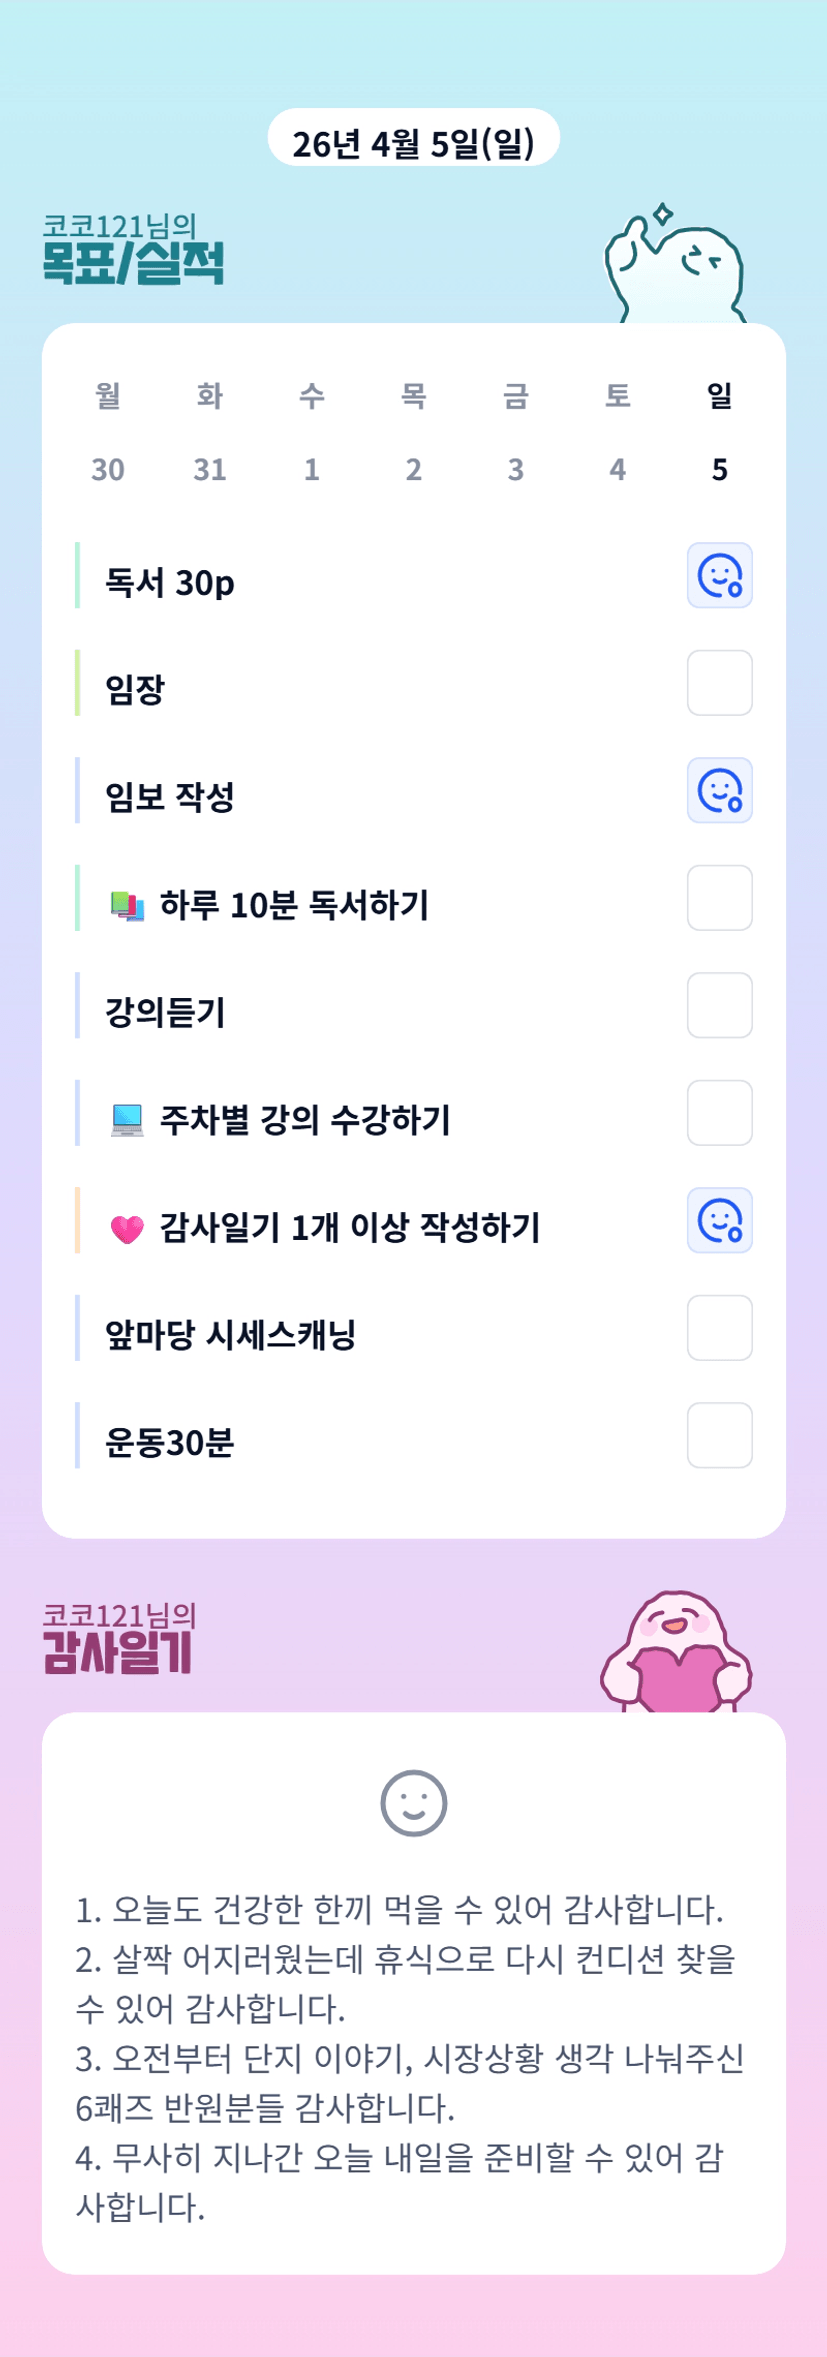Toggle smiley checkbox for 감사일기 1개 이상 작성하기

point(719,1221)
